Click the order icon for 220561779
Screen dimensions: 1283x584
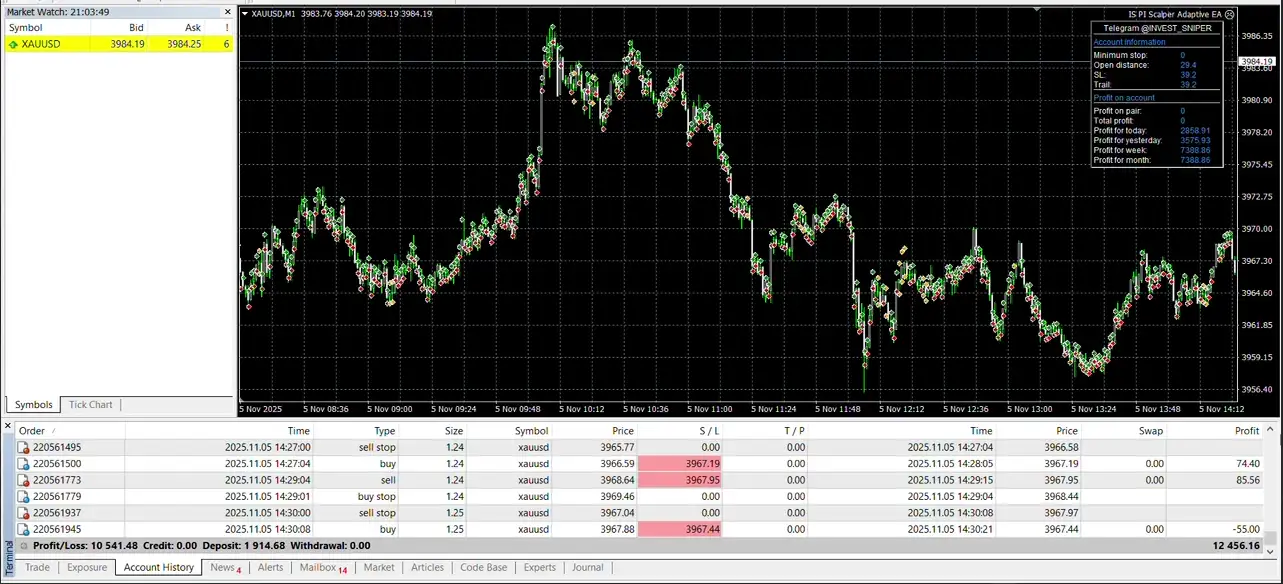24,497
